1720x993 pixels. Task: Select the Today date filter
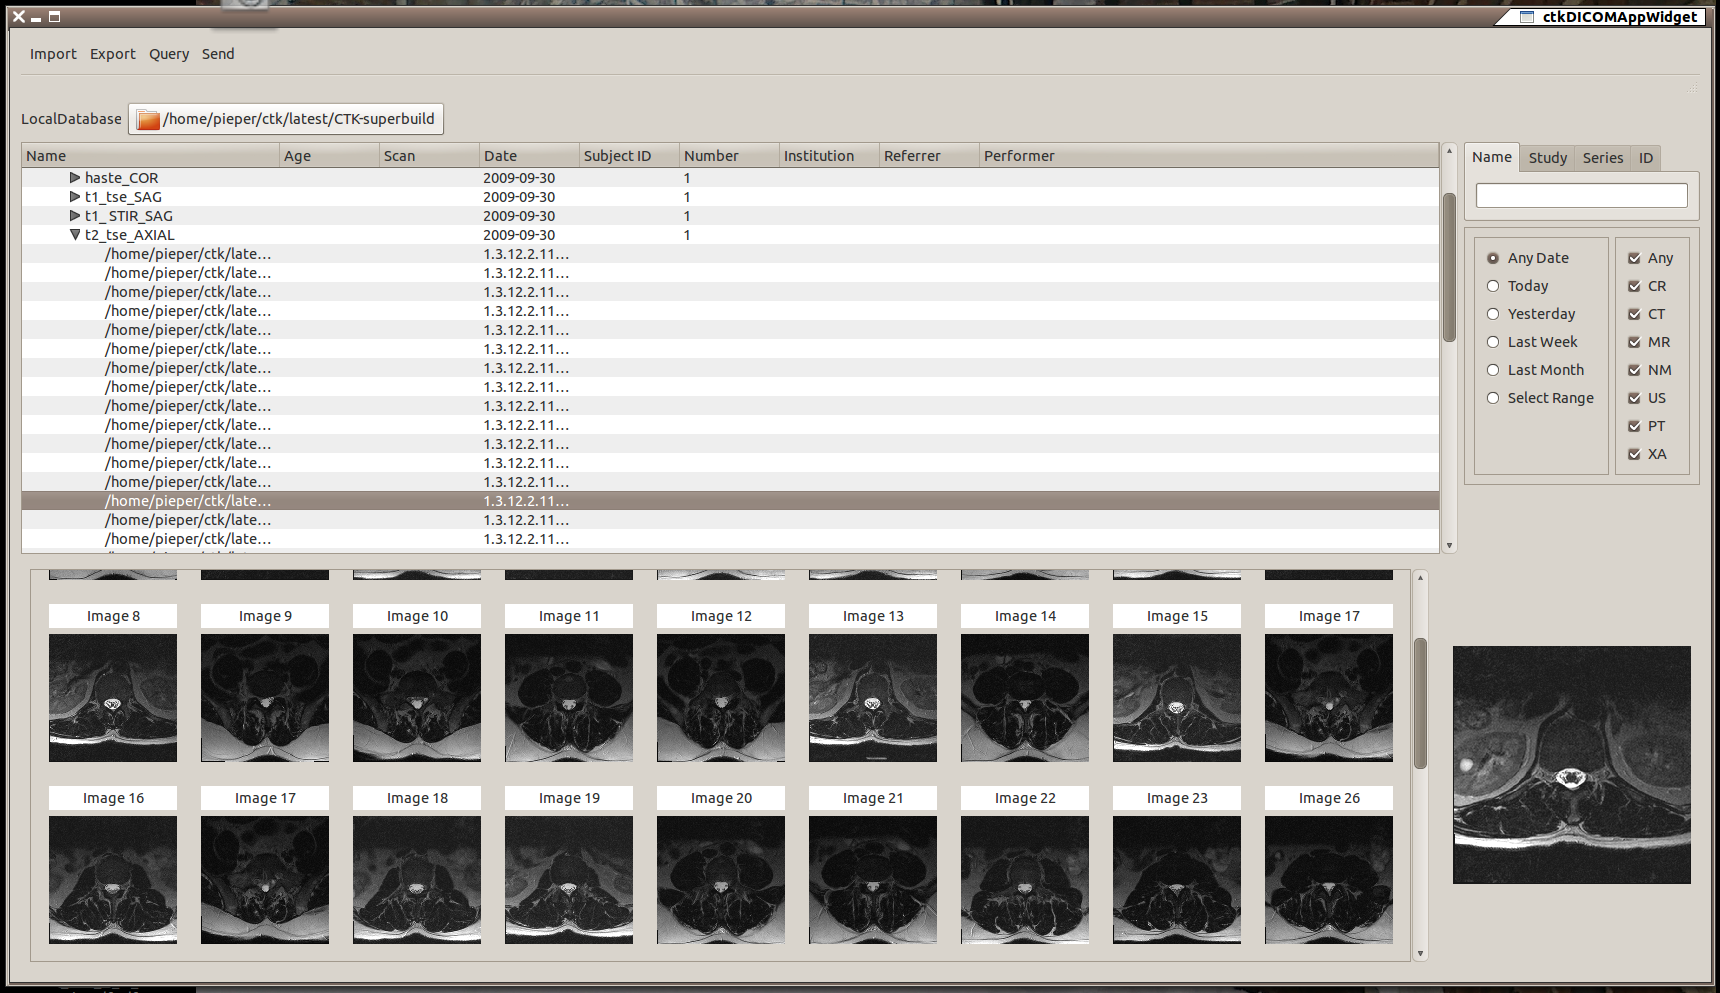tap(1493, 286)
